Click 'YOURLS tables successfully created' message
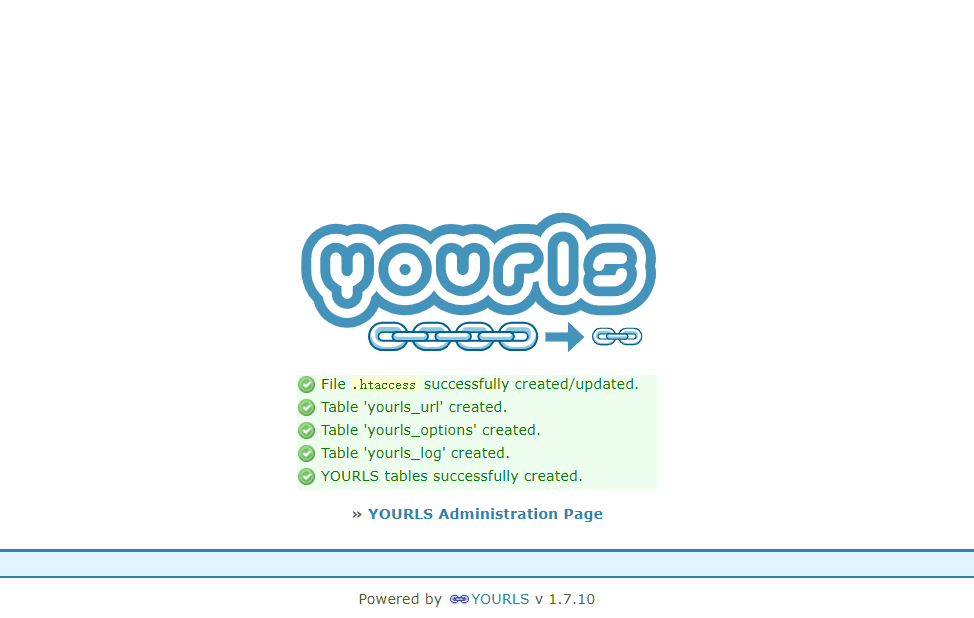This screenshot has width=974, height=618. [x=452, y=476]
